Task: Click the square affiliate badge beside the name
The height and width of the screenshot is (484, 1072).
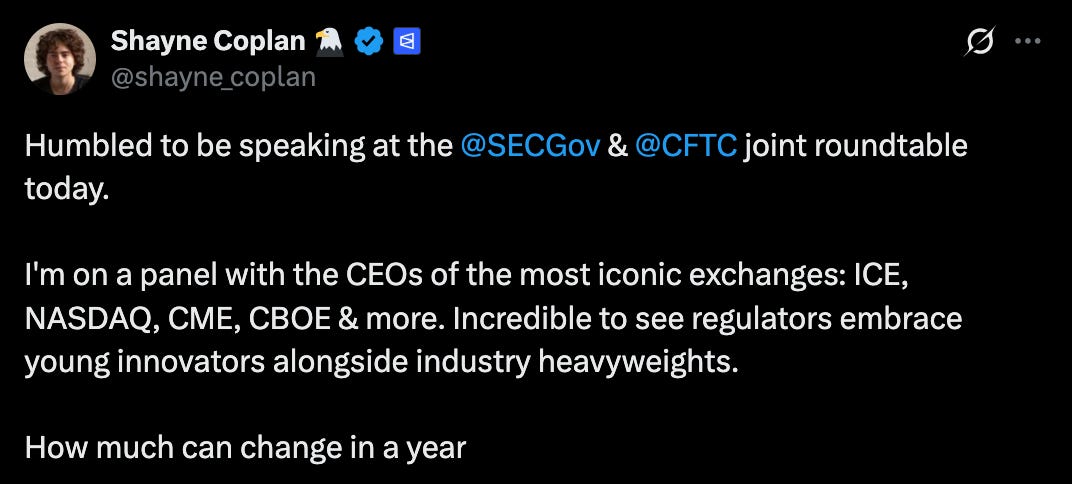Action: tap(407, 42)
